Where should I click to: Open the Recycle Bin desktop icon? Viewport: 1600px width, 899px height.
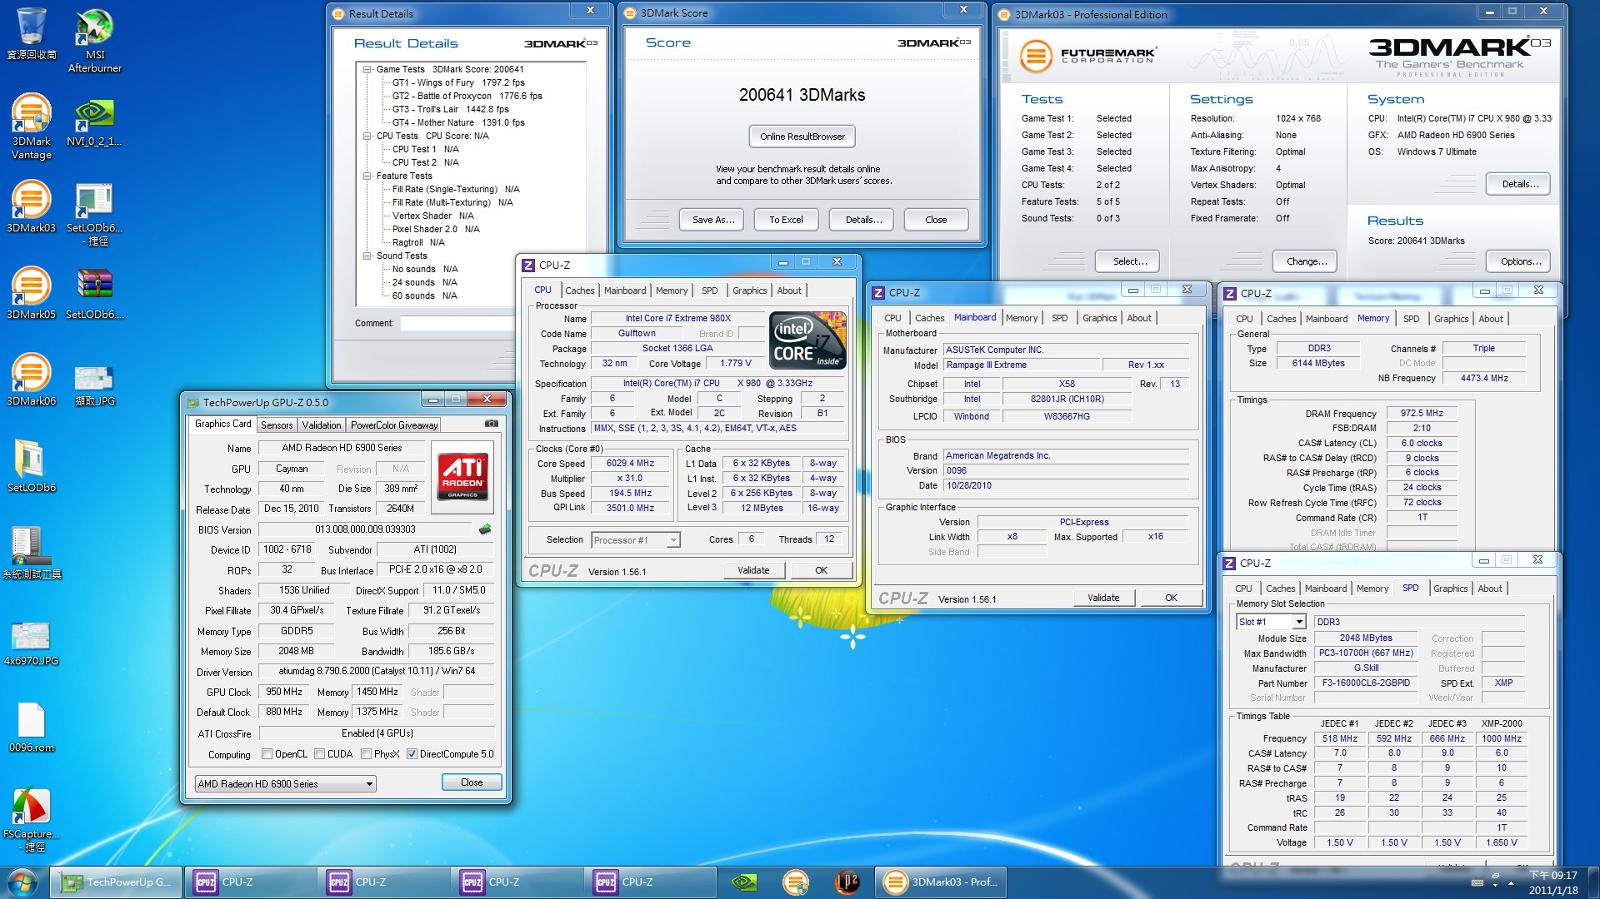tap(31, 33)
